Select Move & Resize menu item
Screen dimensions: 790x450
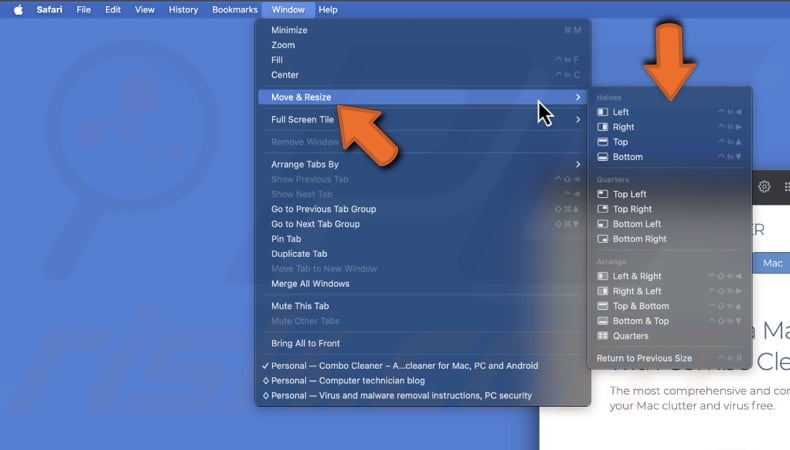click(422, 97)
